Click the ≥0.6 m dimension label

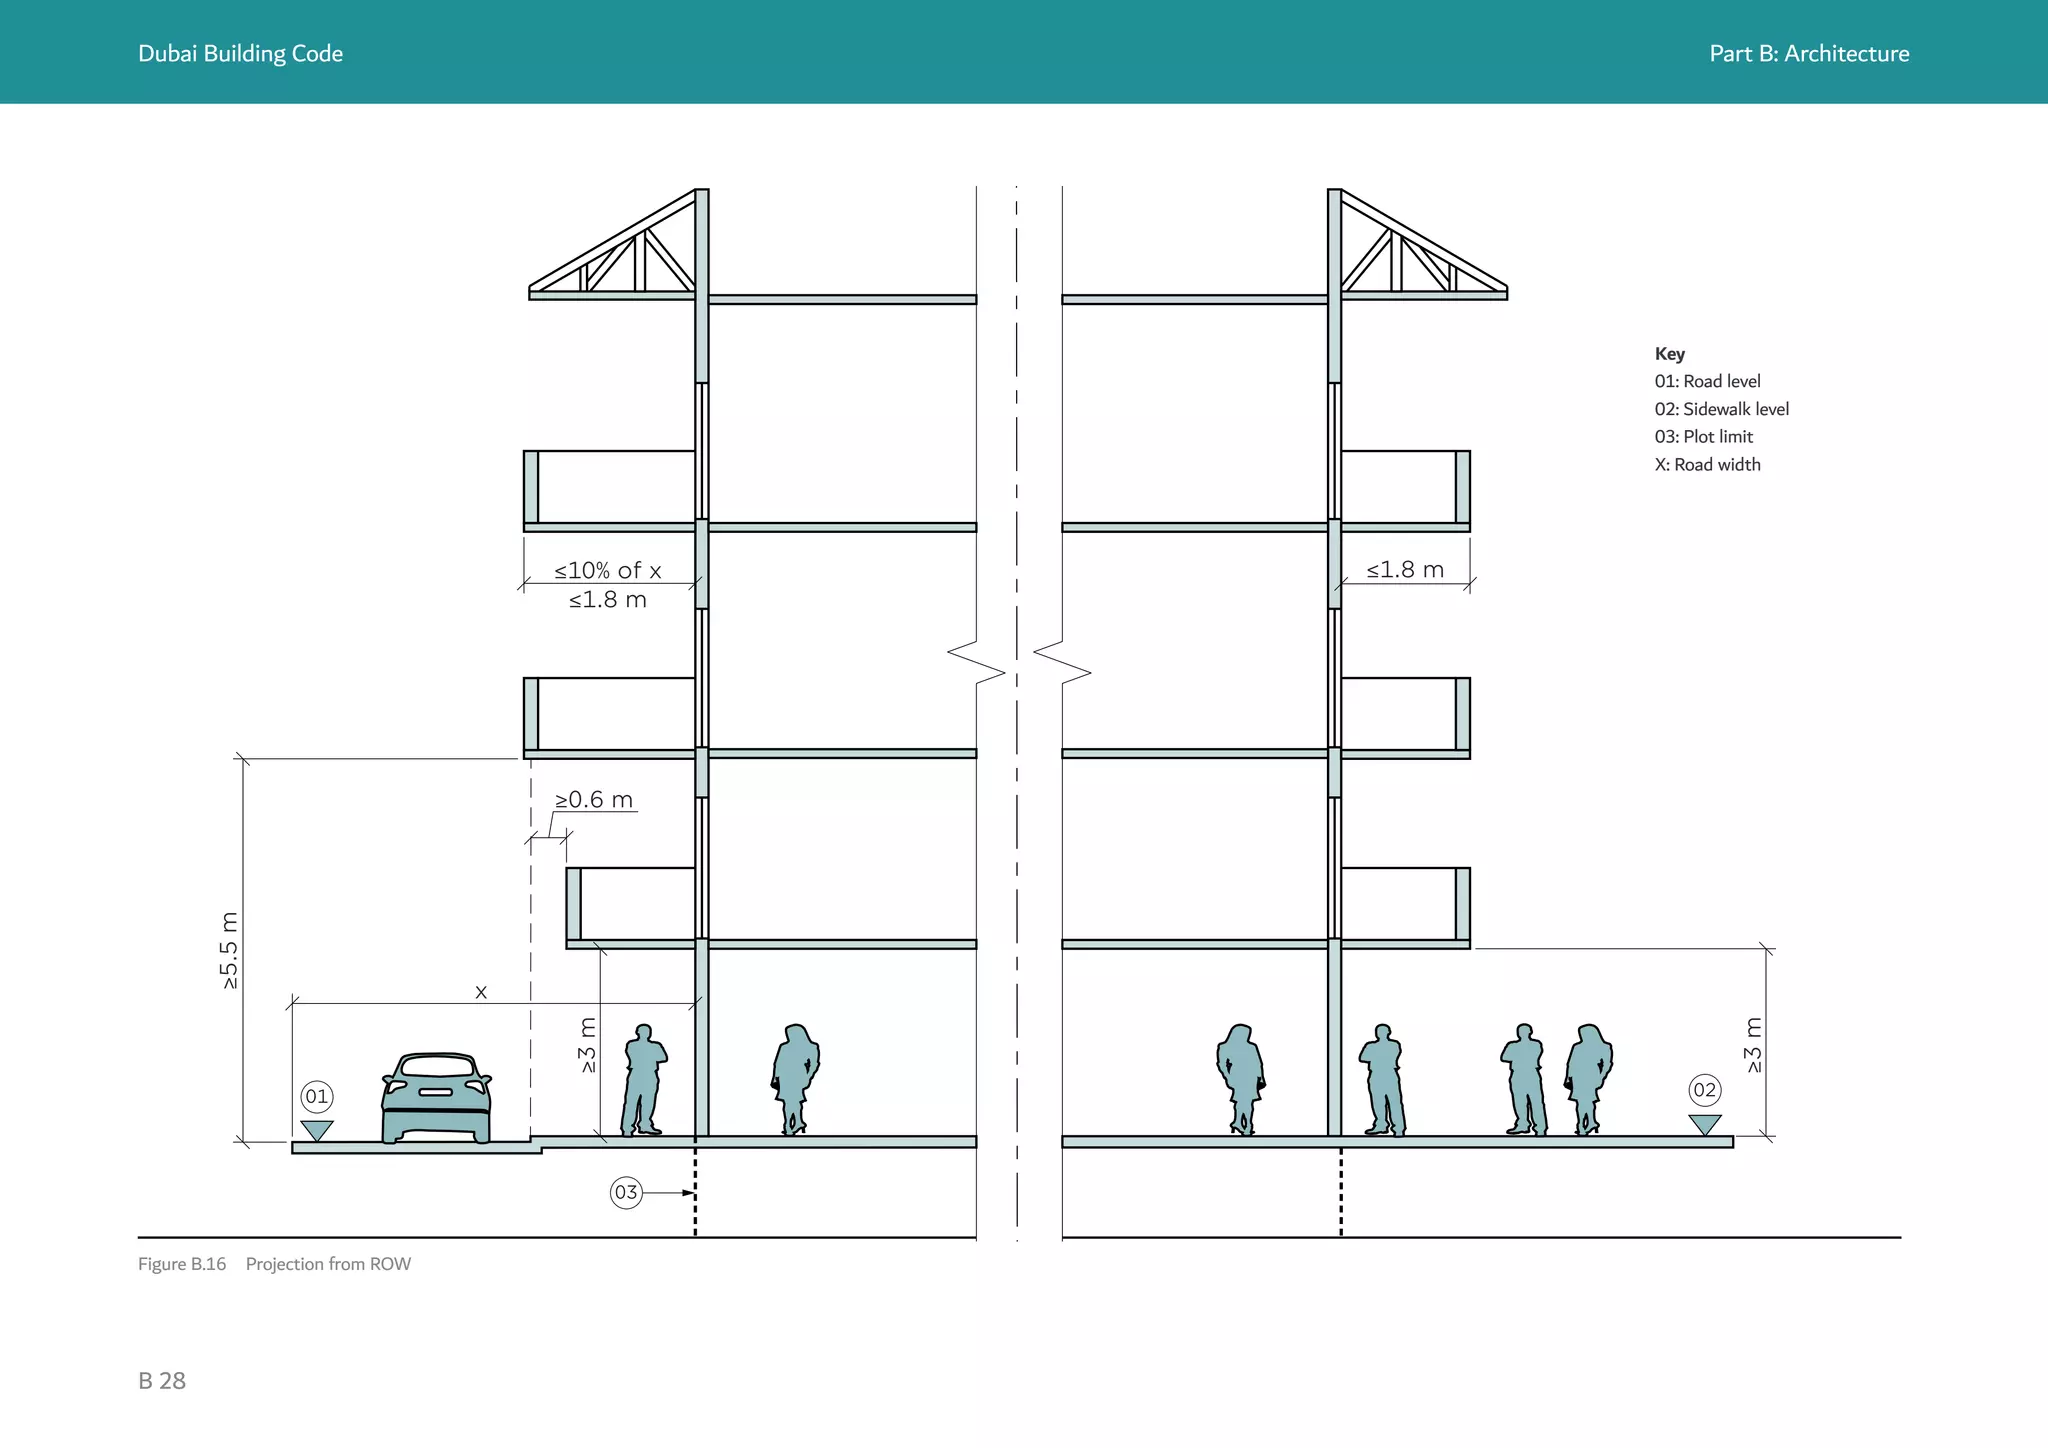594,800
